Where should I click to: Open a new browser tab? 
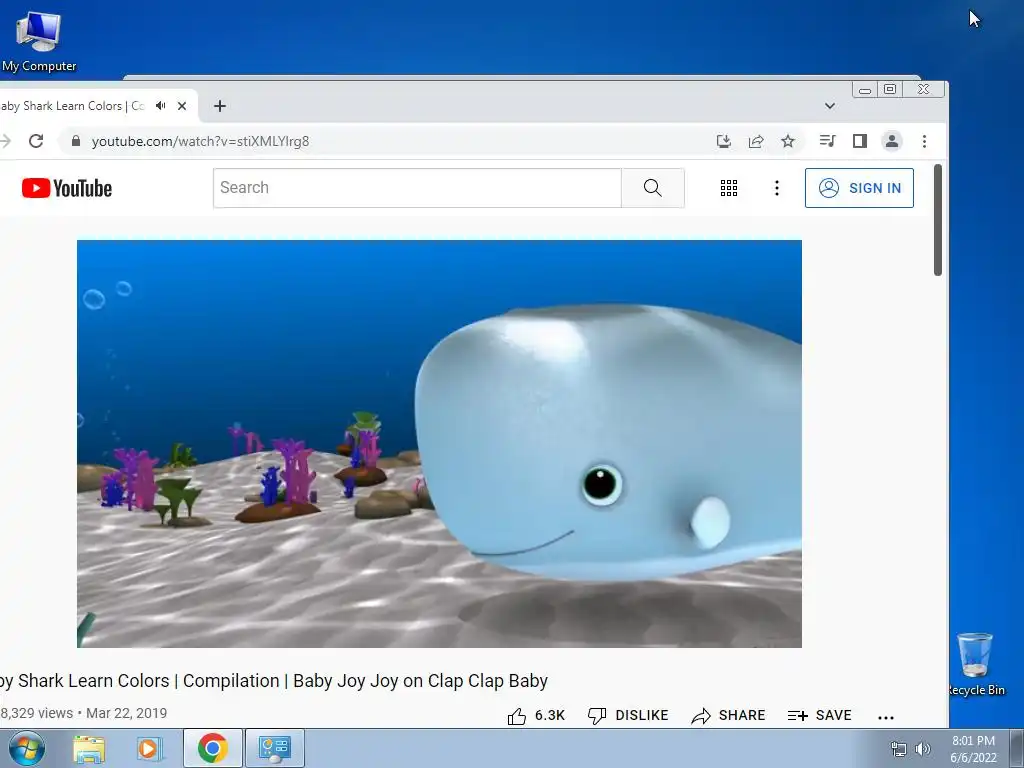pyautogui.click(x=220, y=106)
